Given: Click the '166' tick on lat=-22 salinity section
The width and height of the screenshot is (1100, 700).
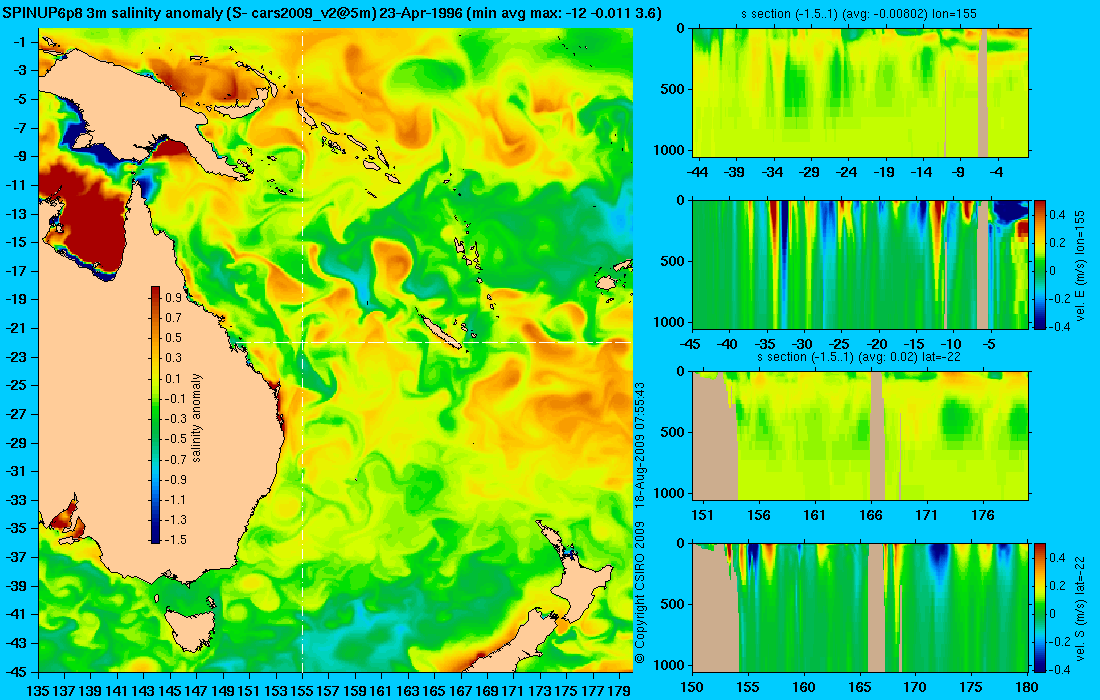Looking at the screenshot, I should point(871,515).
